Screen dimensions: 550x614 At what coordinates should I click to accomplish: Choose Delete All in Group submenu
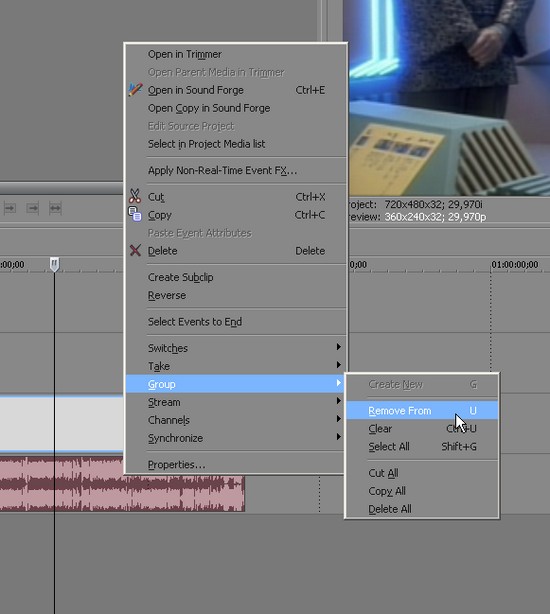point(422,509)
